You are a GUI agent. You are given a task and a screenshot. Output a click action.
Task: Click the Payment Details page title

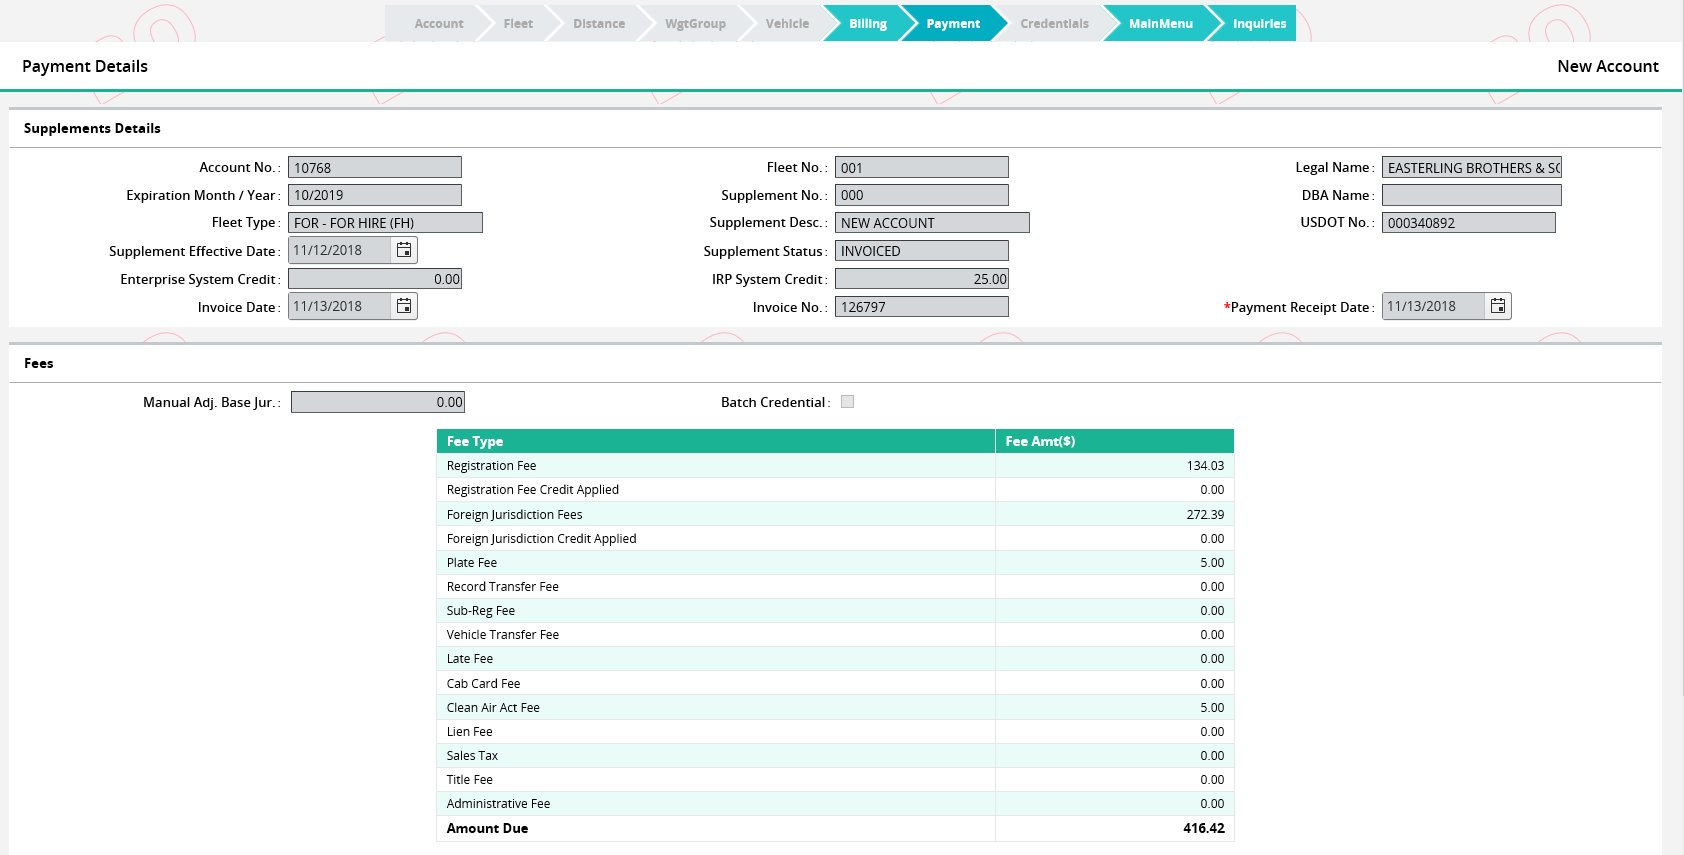[85, 66]
